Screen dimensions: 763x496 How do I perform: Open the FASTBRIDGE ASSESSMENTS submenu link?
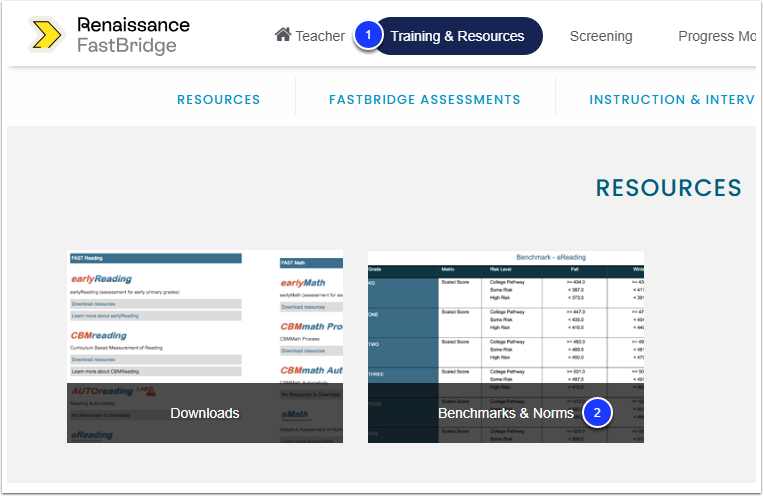(425, 99)
